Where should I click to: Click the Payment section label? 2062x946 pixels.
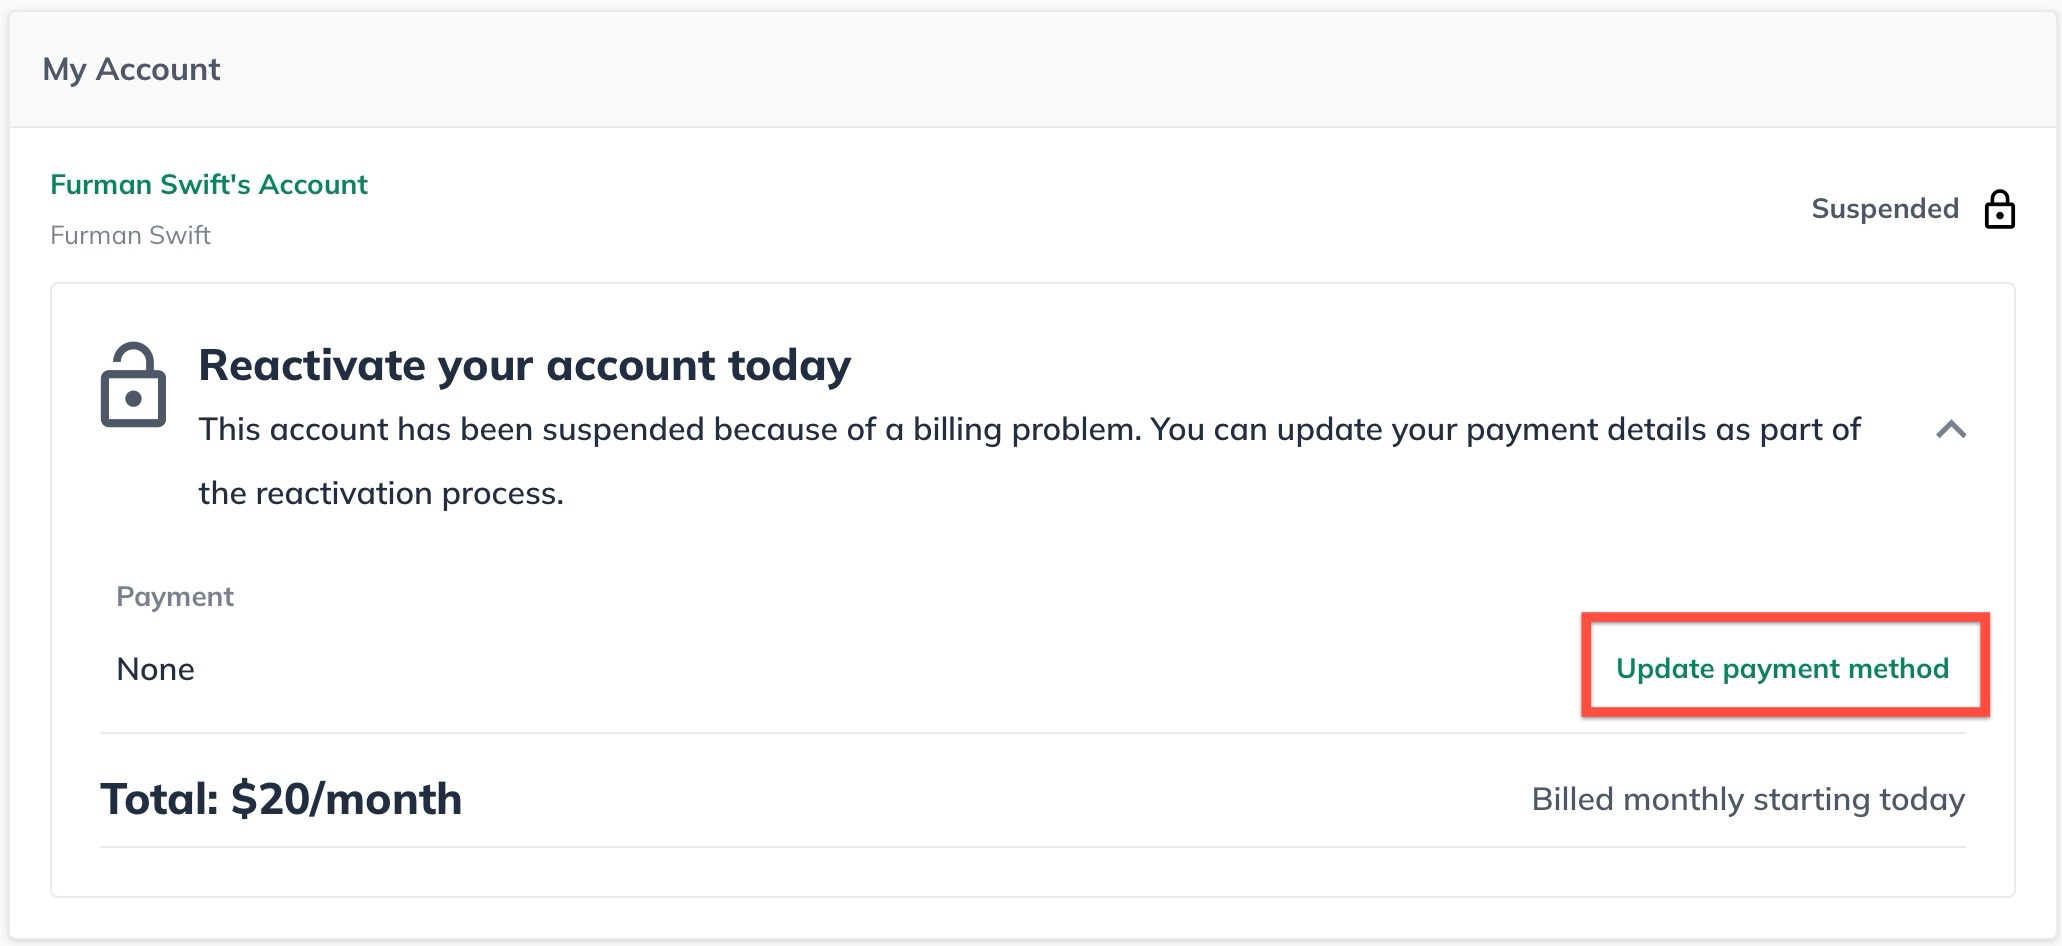(174, 595)
